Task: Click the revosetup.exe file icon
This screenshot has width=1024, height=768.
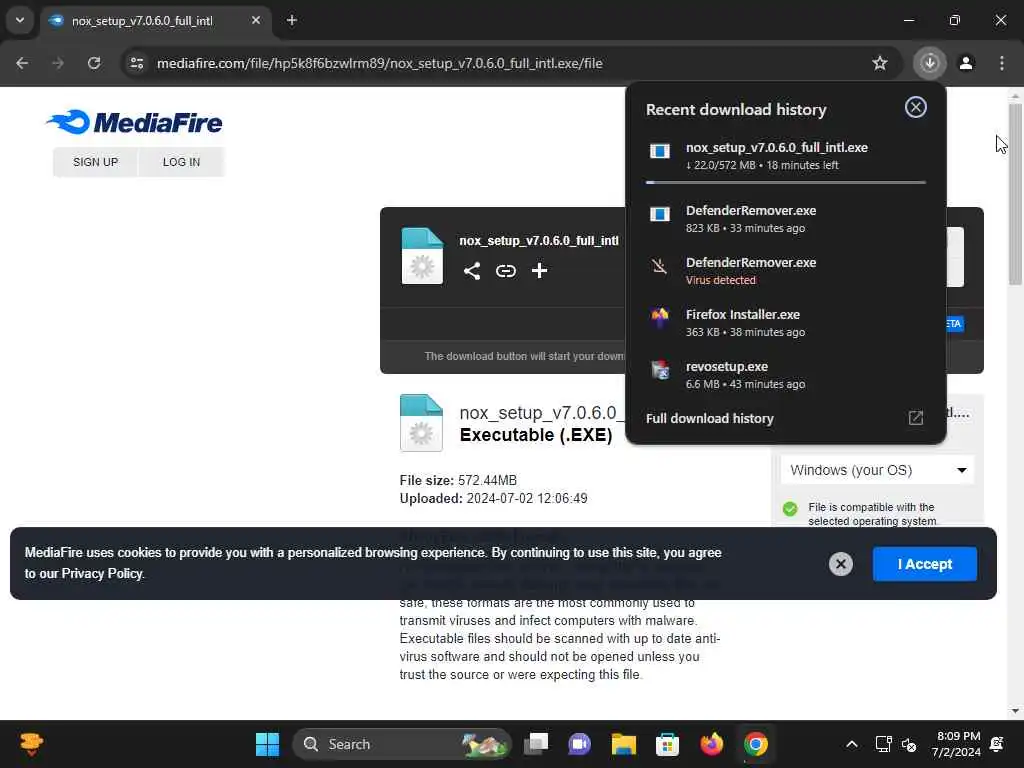Action: (660, 370)
